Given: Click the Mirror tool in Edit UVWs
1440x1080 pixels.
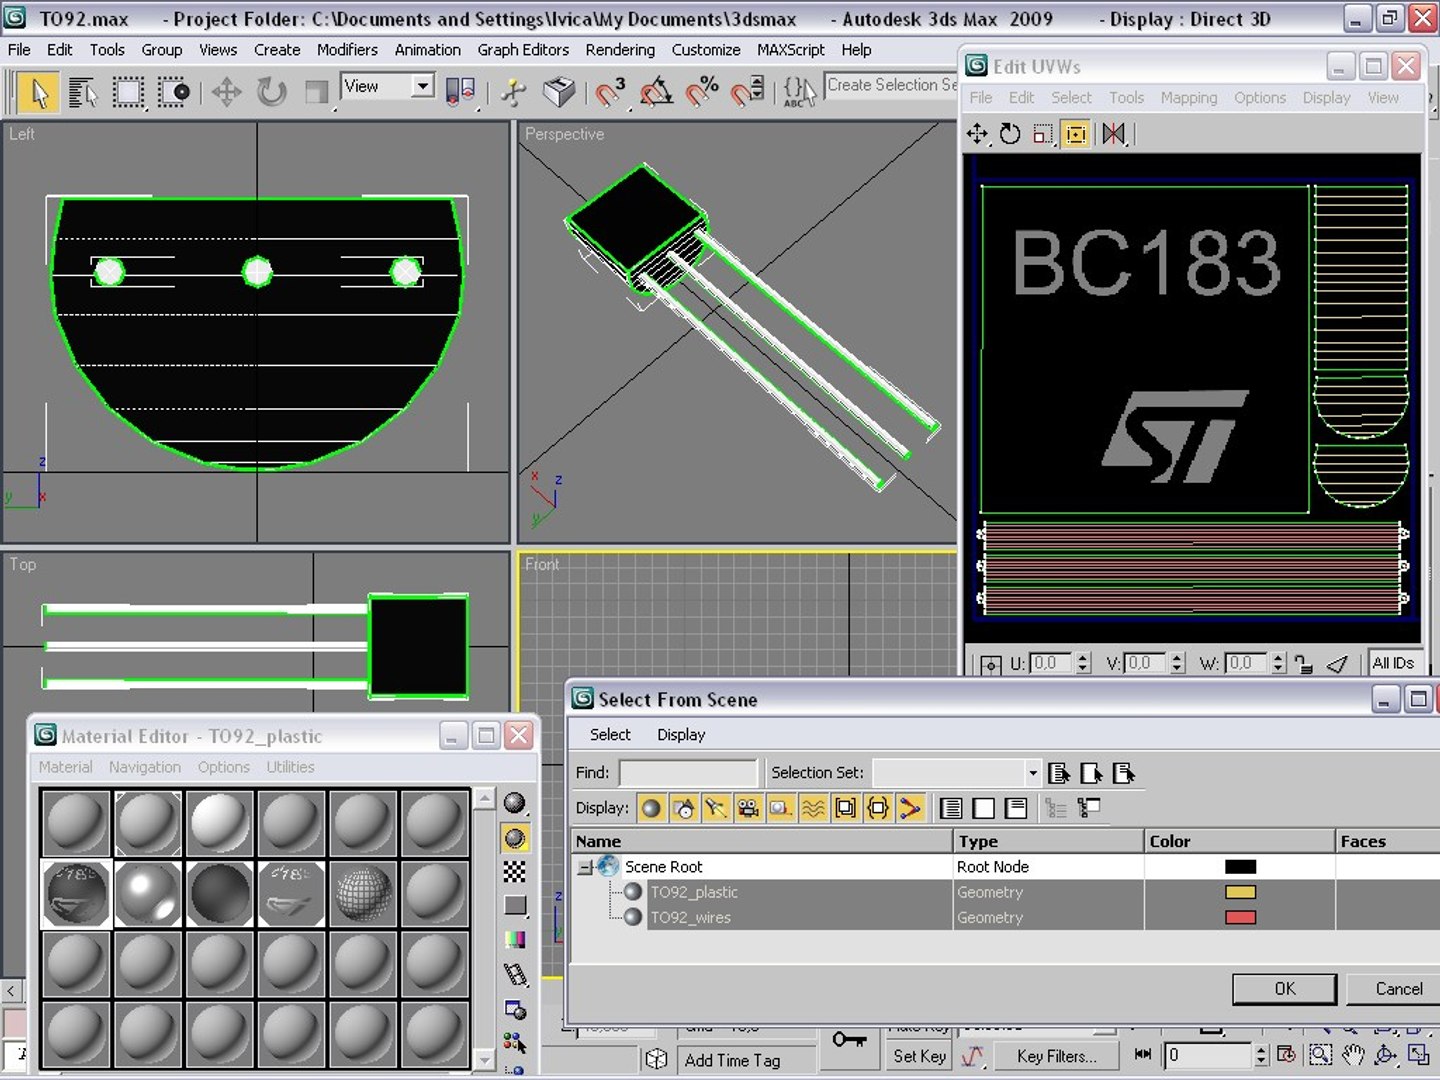Looking at the screenshot, I should tap(1113, 134).
